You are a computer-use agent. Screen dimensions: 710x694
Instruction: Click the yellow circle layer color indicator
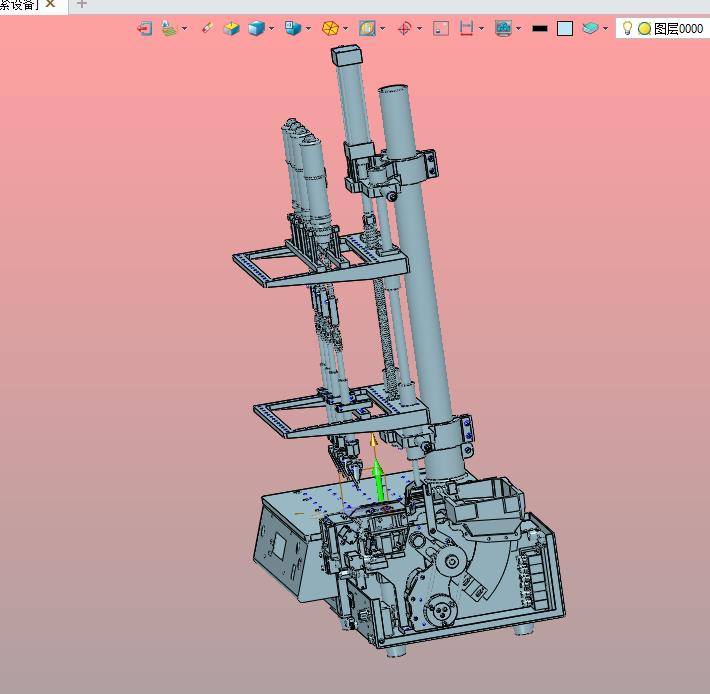click(644, 29)
